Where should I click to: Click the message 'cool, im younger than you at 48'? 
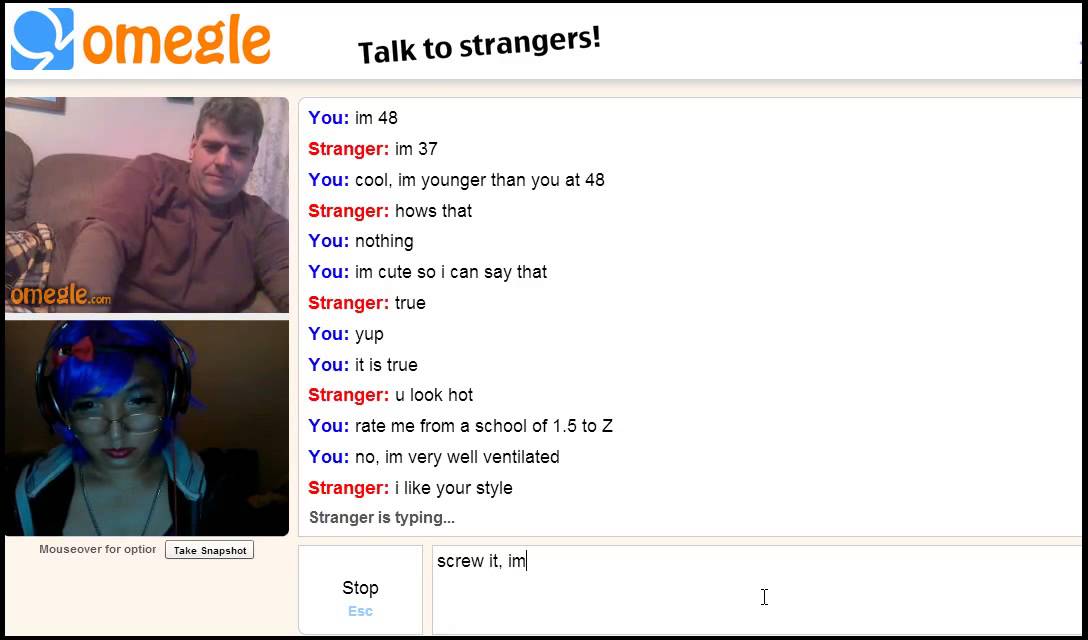pos(479,180)
